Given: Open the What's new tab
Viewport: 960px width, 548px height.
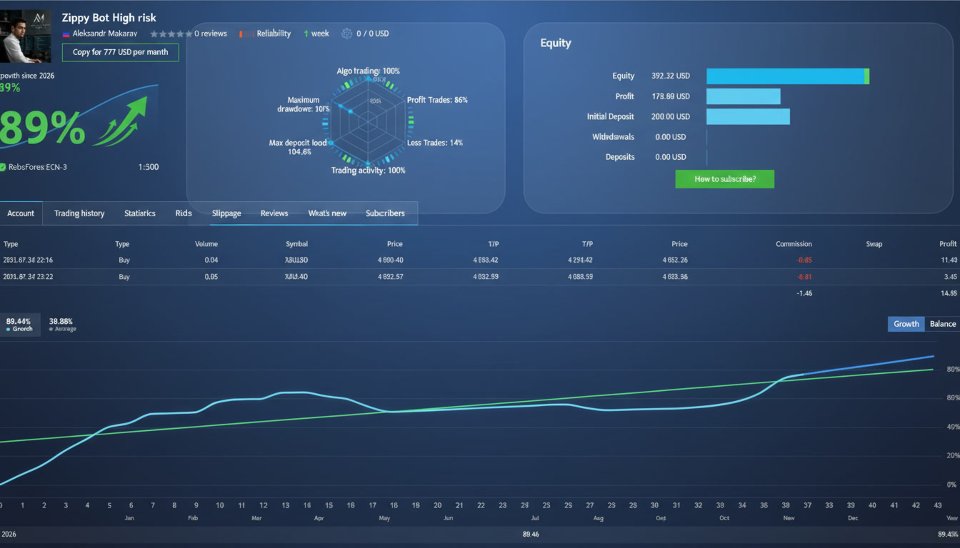Looking at the screenshot, I should point(327,213).
